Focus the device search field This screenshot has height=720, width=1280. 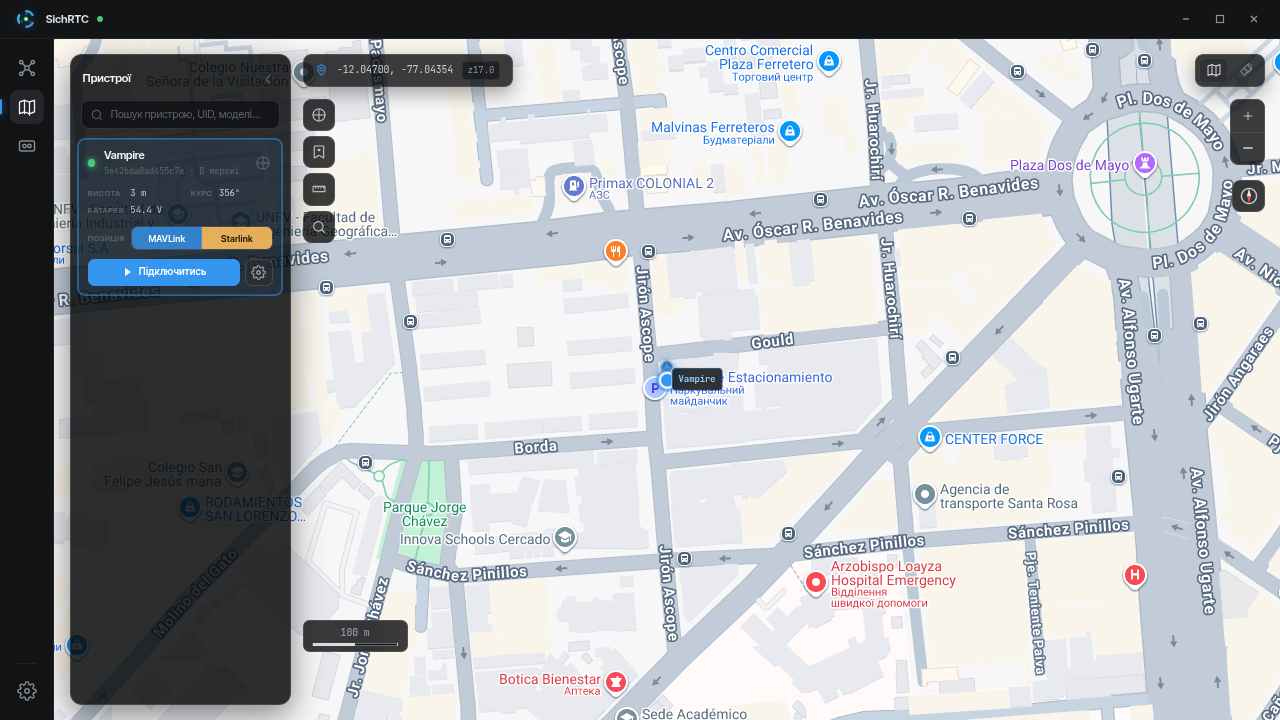(x=180, y=115)
